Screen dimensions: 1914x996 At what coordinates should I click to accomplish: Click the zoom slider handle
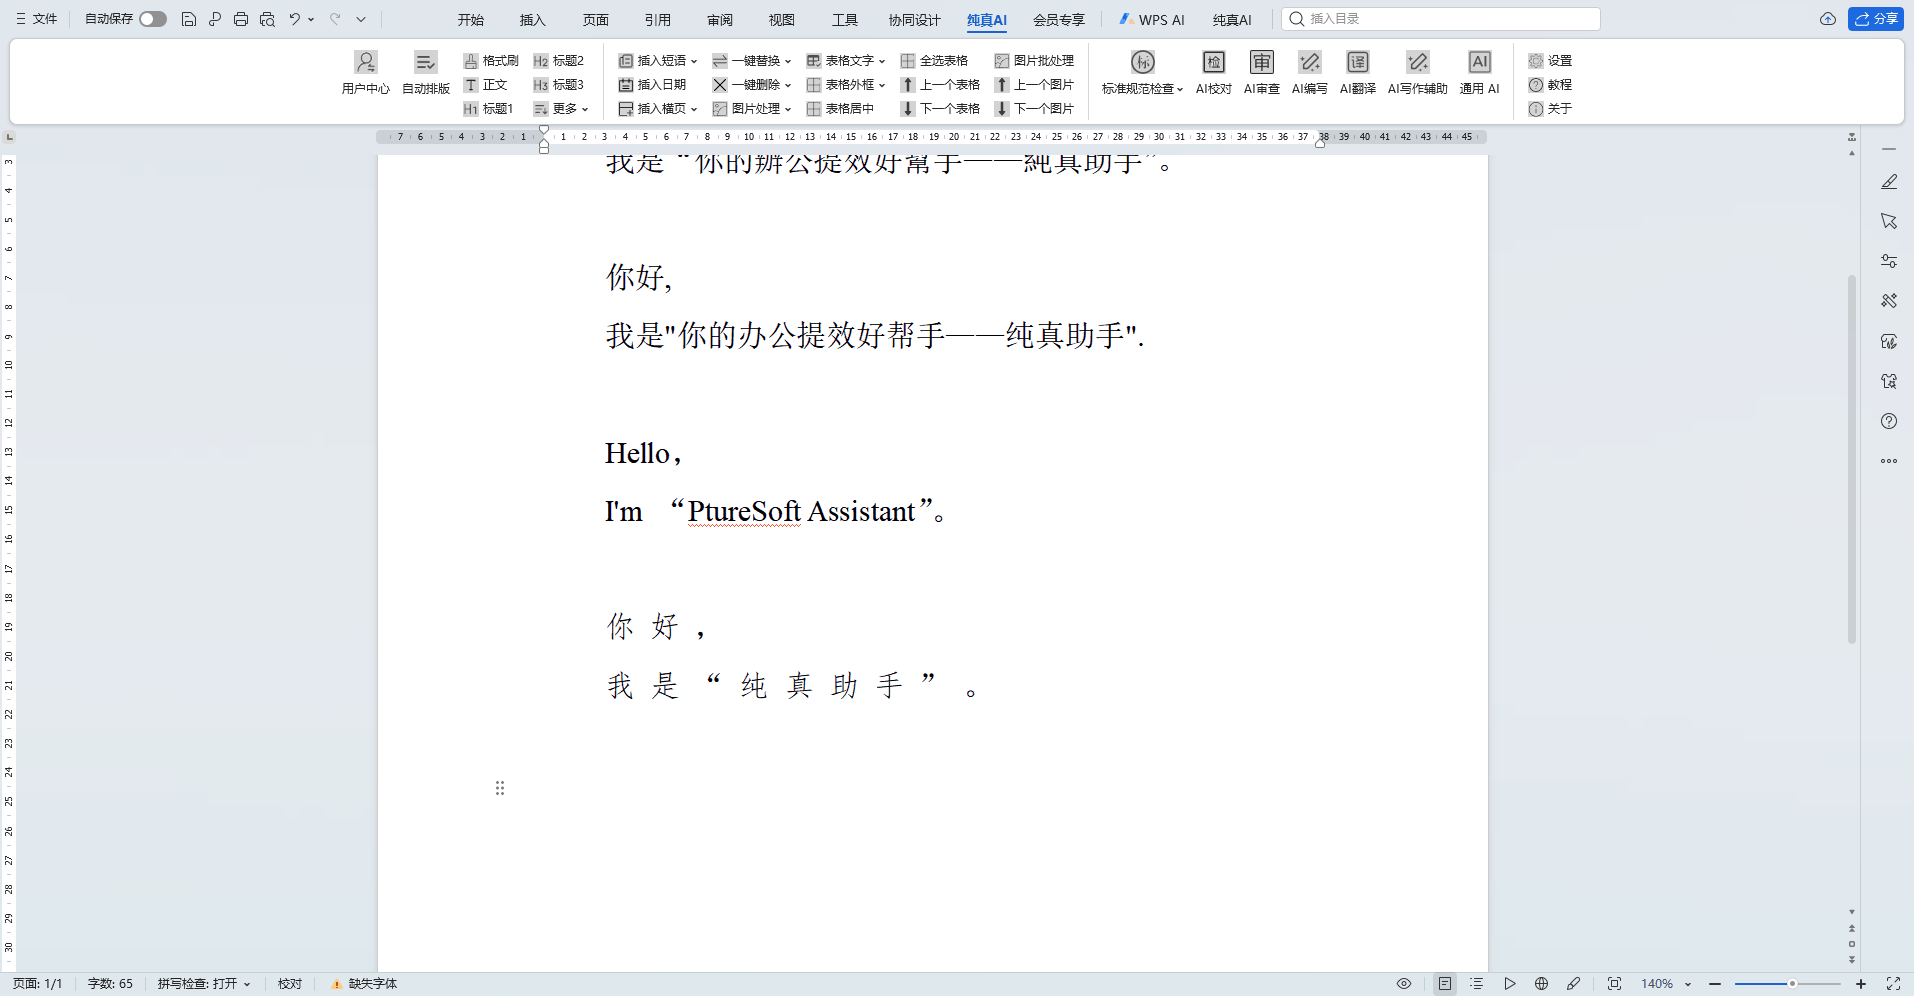[x=1793, y=984]
